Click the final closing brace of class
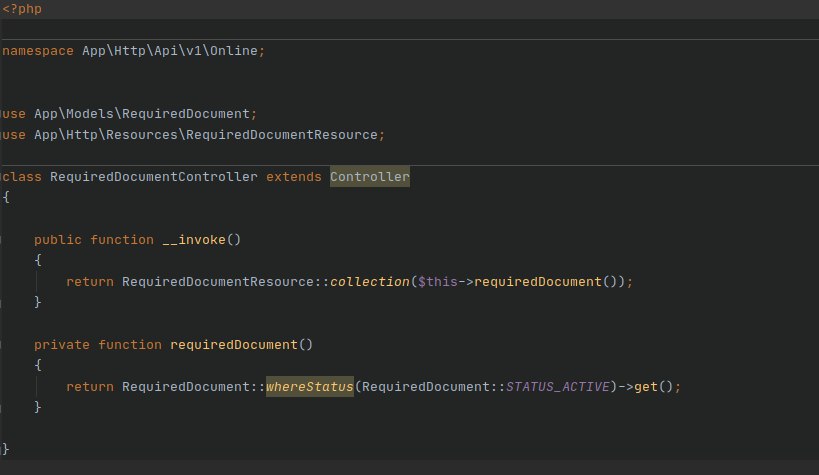The image size is (819, 475). [6, 449]
